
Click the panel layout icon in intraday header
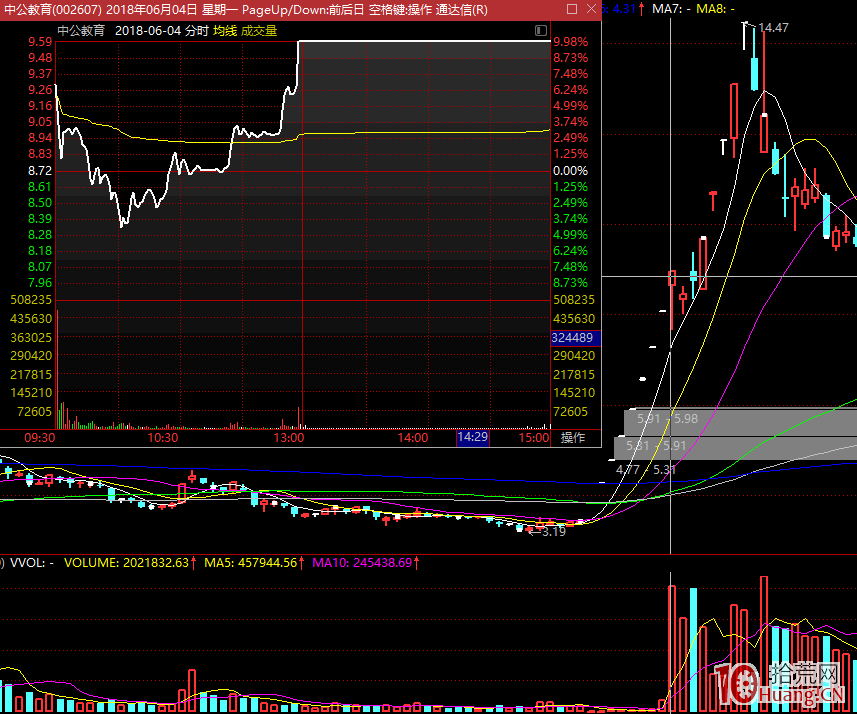tap(541, 31)
